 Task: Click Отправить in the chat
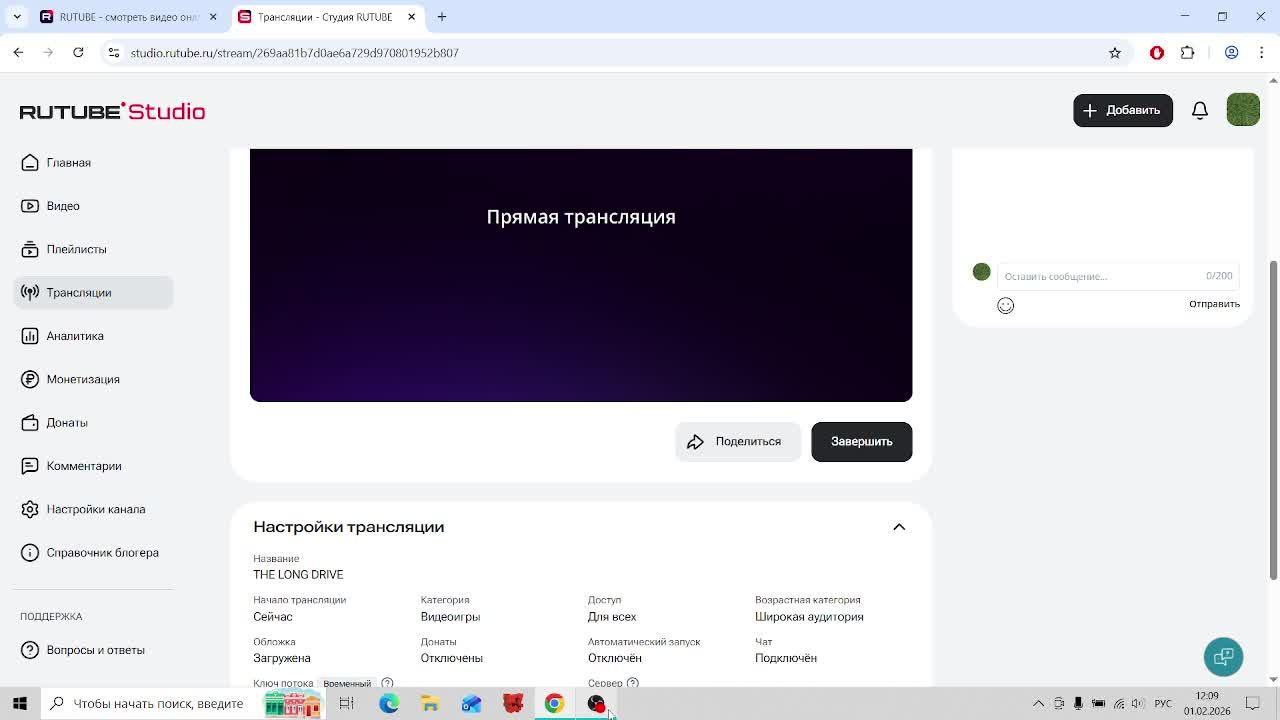(x=1214, y=304)
